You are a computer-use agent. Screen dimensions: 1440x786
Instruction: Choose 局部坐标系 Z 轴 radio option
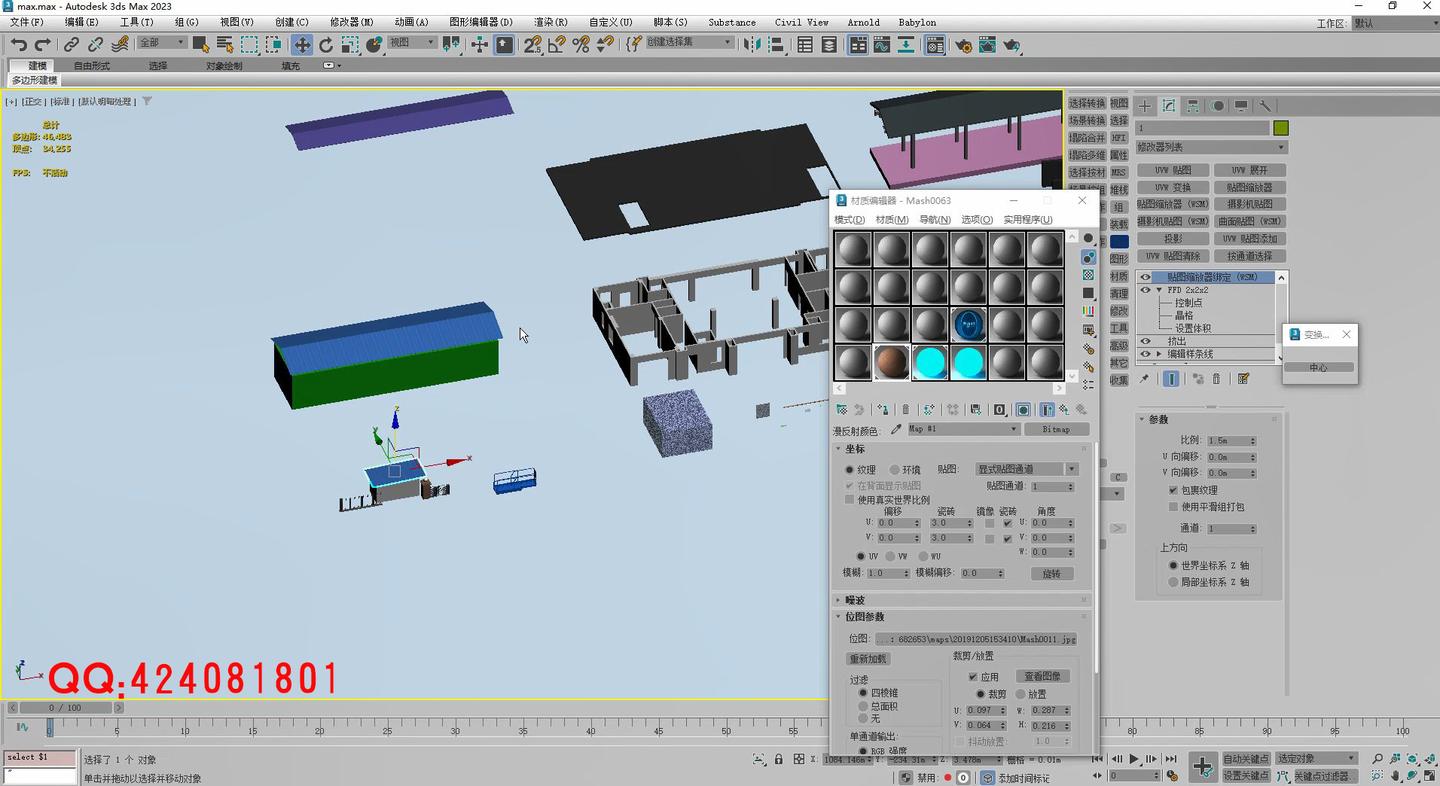click(1173, 582)
